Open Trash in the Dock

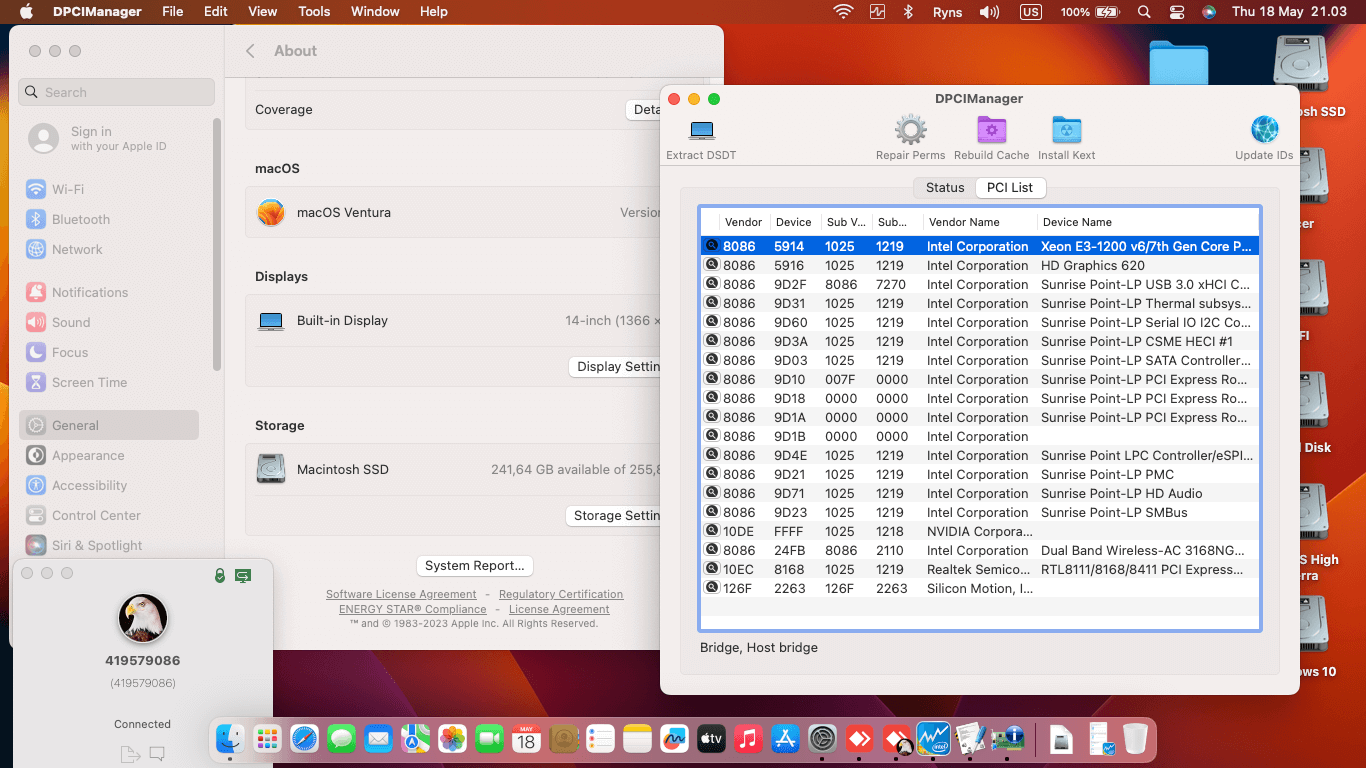pyautogui.click(x=1135, y=739)
